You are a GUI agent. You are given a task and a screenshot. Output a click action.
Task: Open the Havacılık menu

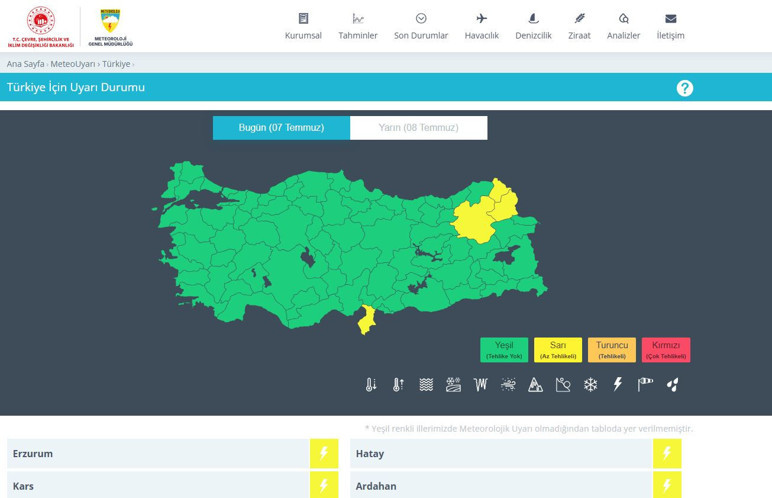[x=482, y=27]
